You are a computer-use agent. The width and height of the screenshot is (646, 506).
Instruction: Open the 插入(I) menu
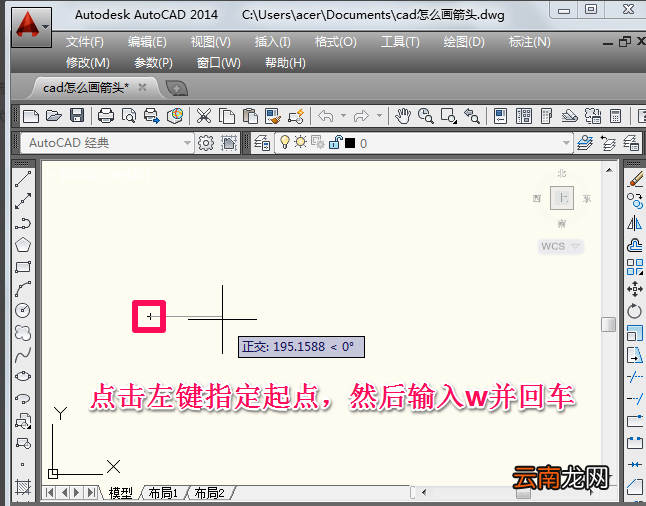[x=272, y=42]
